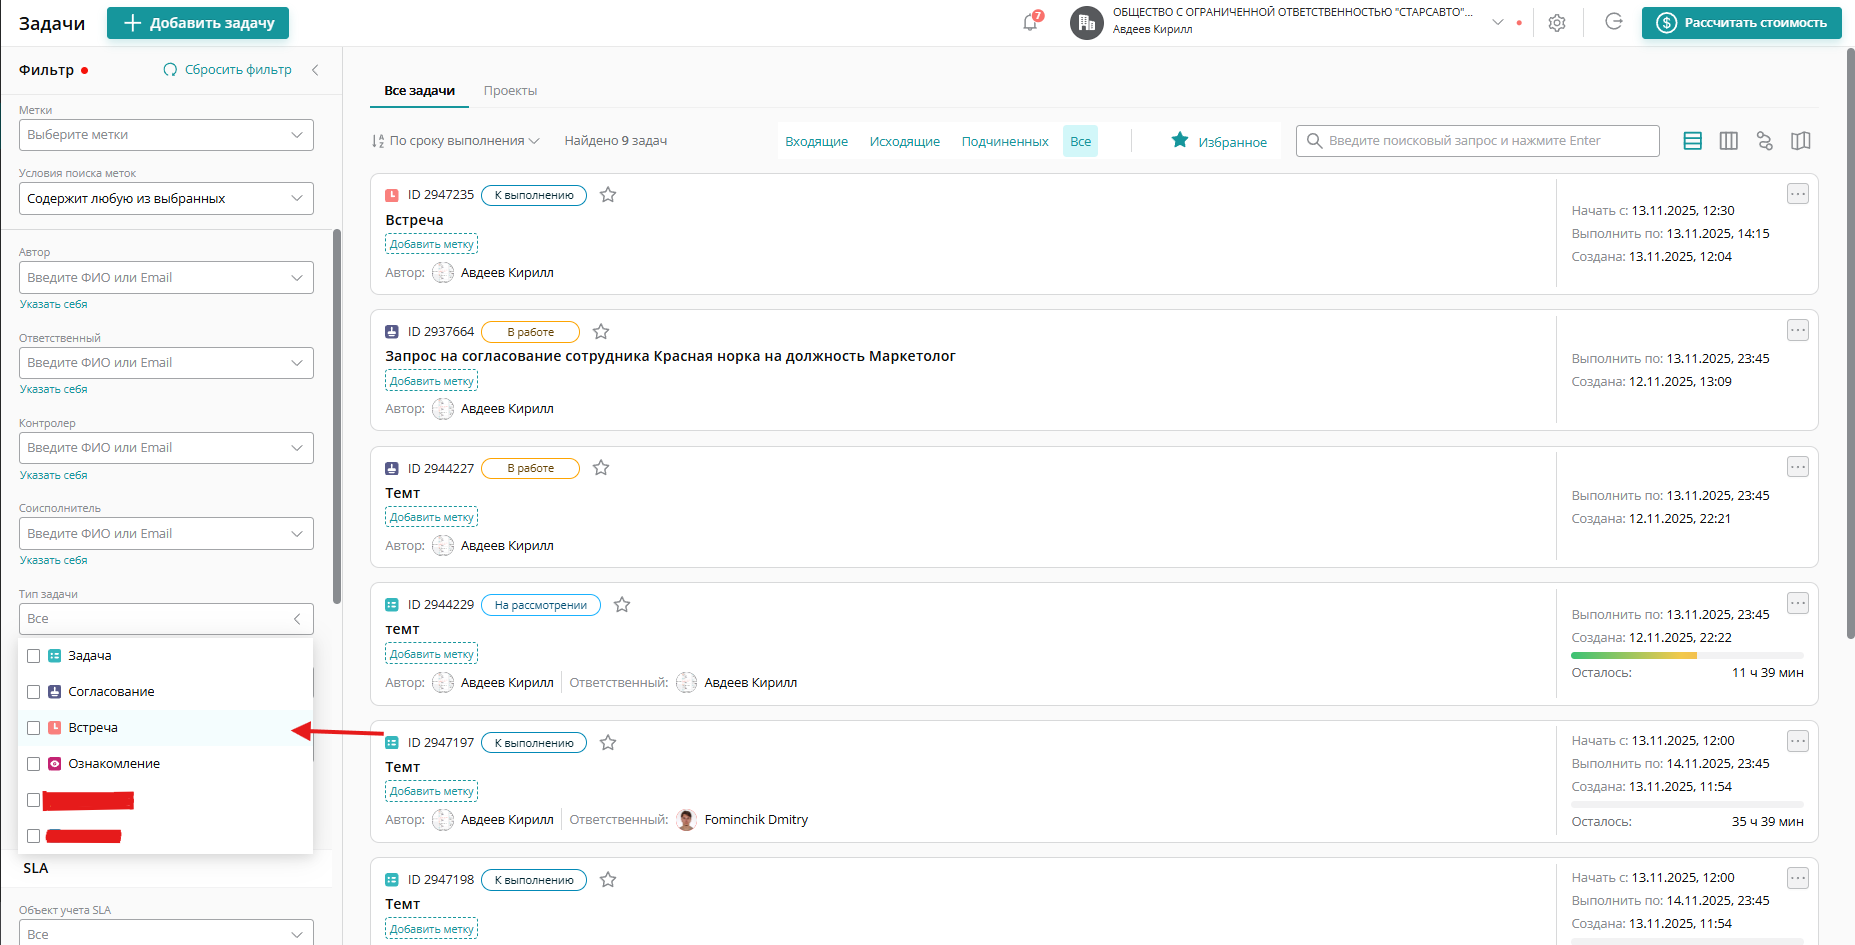Click the organization building icon

(1086, 22)
